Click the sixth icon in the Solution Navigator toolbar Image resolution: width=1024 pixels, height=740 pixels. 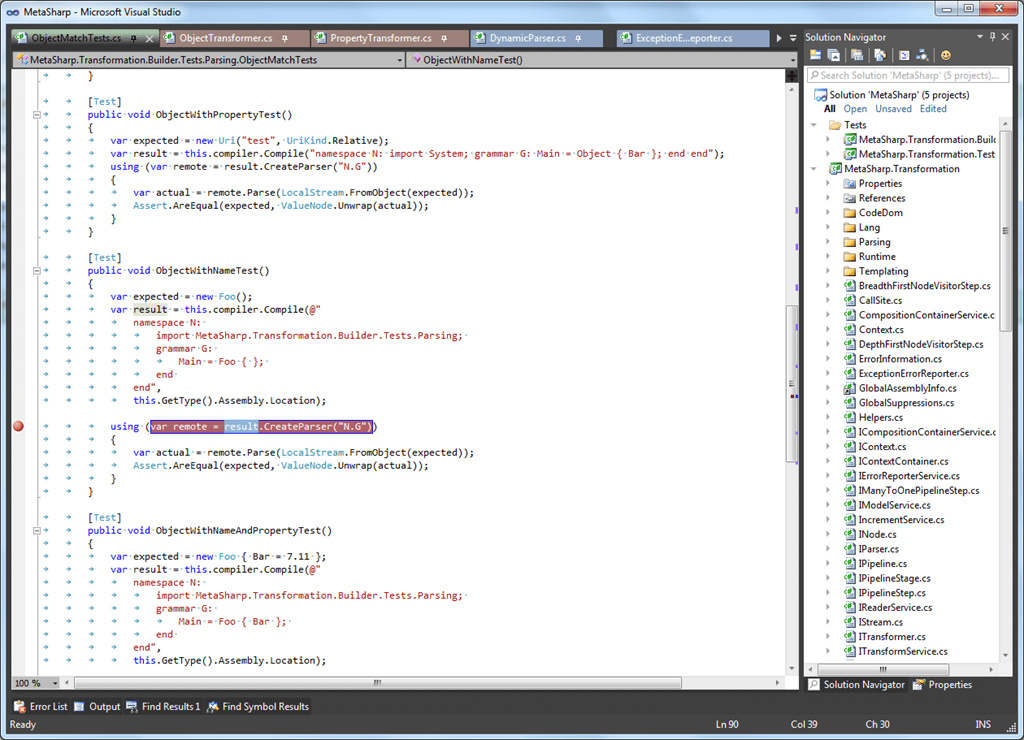[922, 56]
